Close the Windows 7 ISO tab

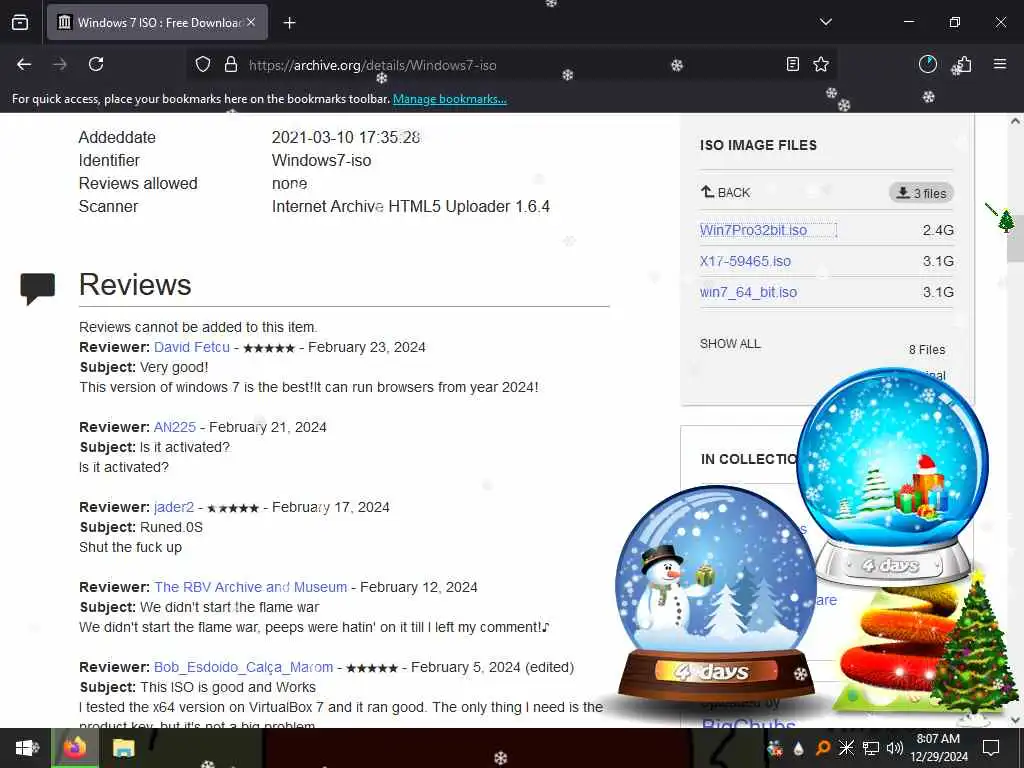tap(251, 22)
